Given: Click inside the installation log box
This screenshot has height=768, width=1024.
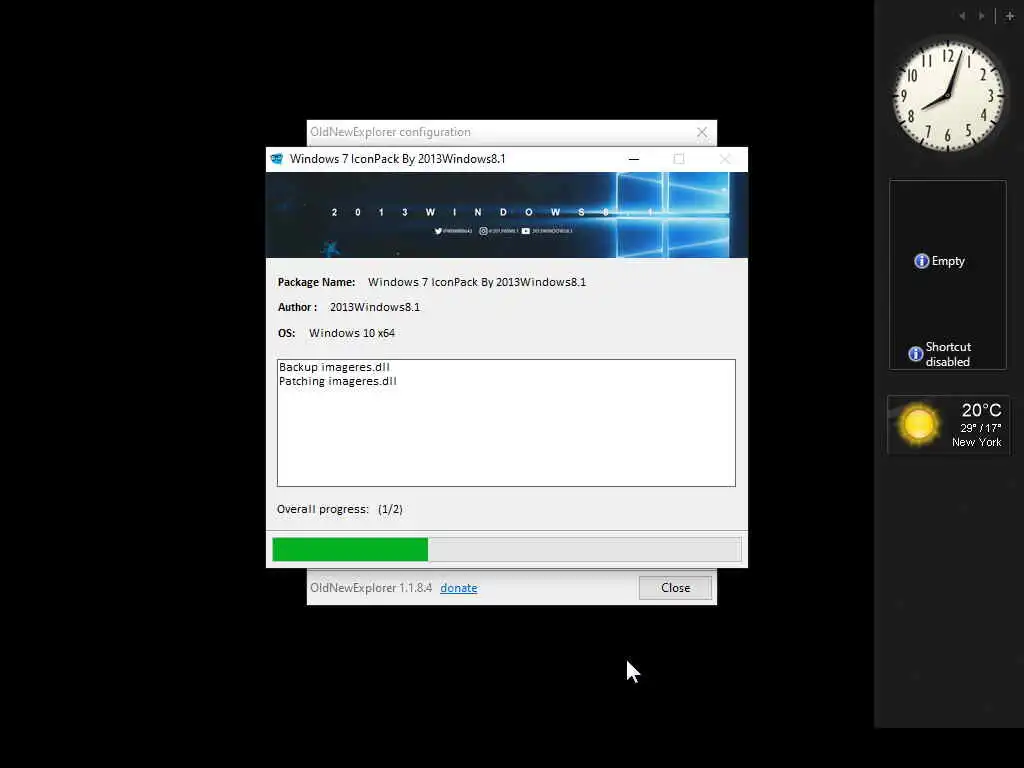Looking at the screenshot, I should [x=506, y=423].
